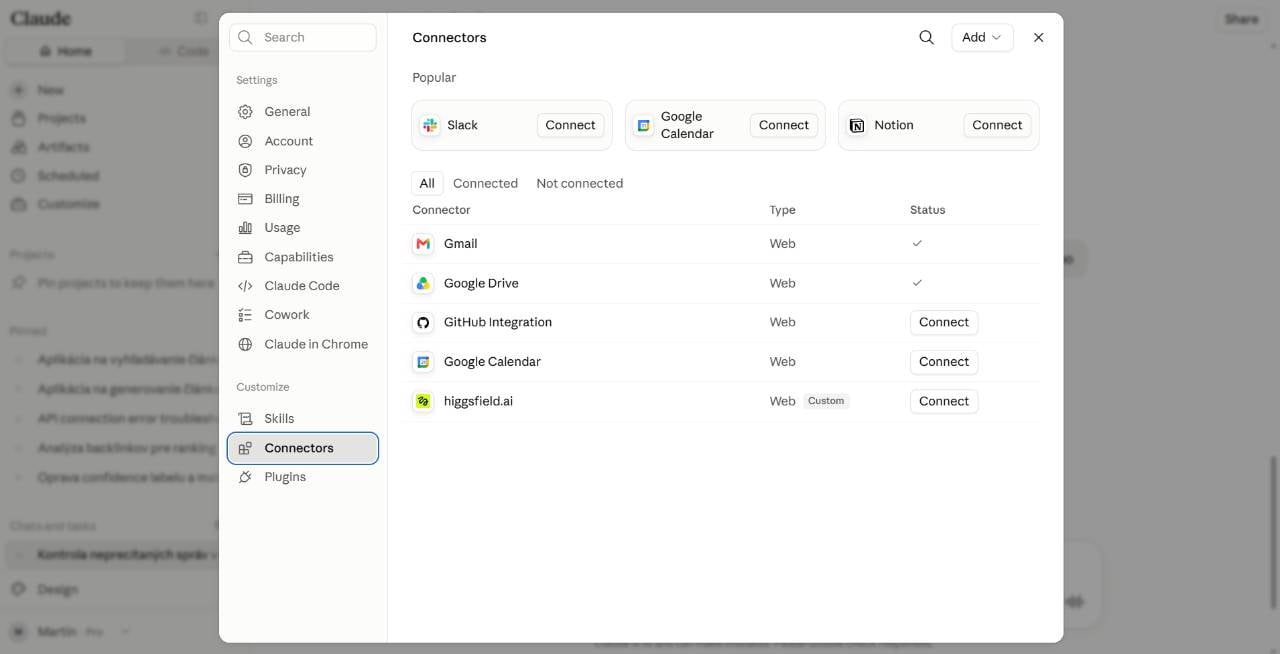The height and width of the screenshot is (654, 1280).
Task: Click the Connectors grid icon
Action: [245, 448]
